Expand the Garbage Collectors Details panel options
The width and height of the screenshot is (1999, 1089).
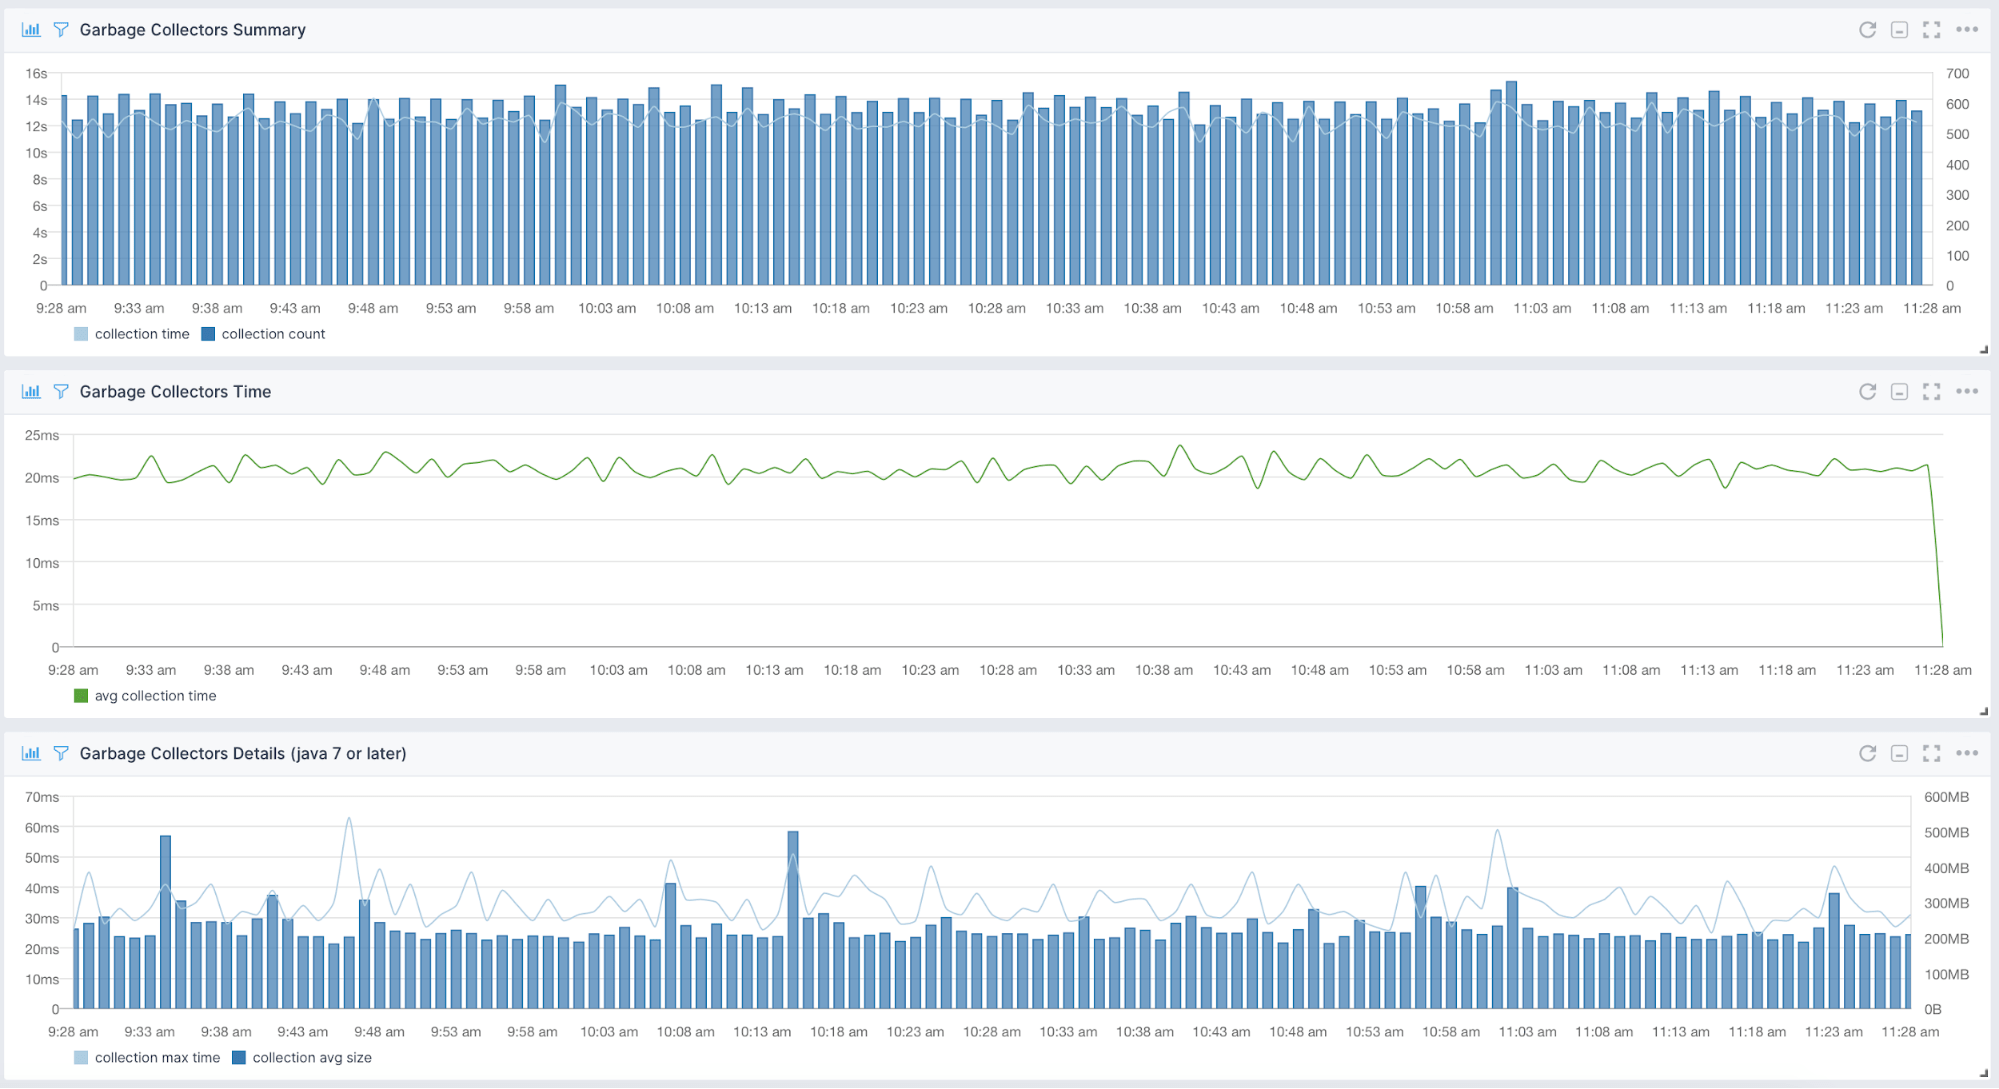tap(1968, 752)
